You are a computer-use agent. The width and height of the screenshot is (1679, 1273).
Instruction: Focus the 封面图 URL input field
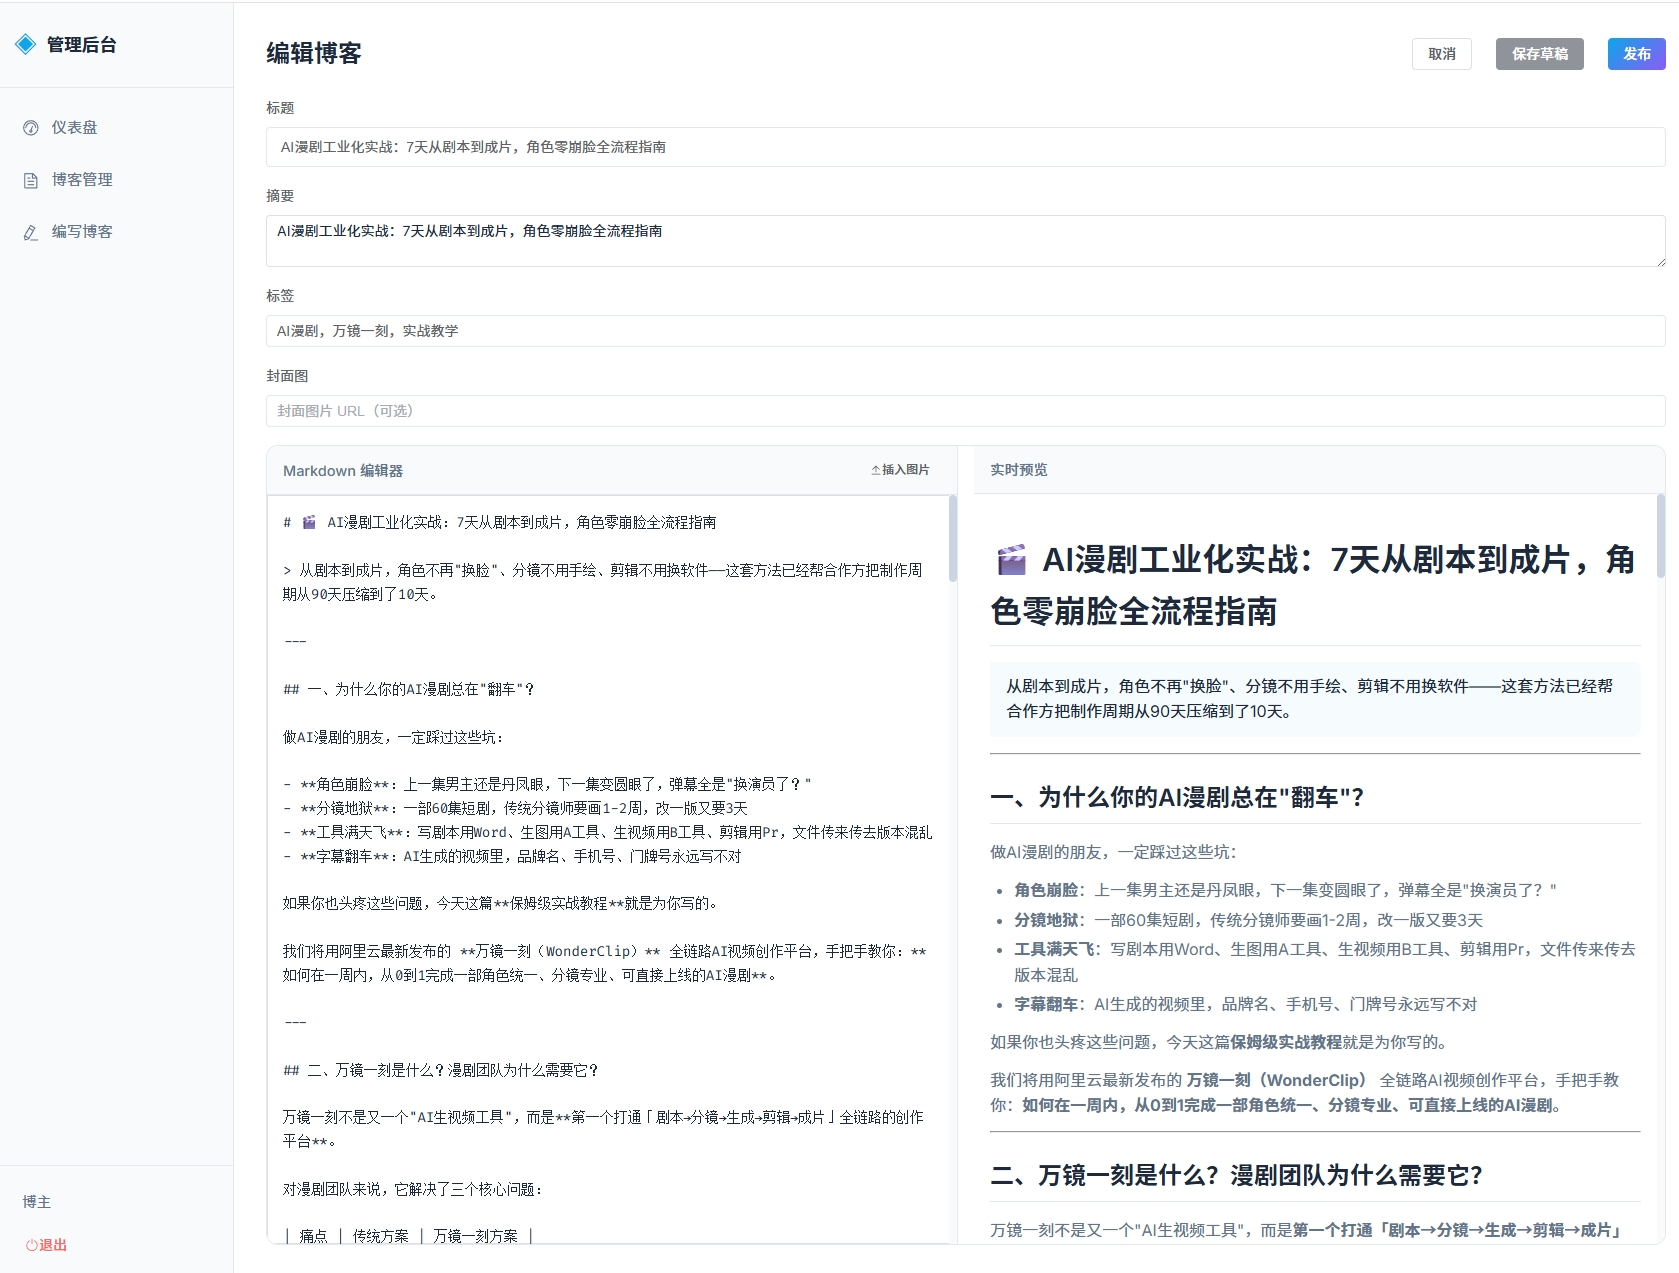click(965, 411)
